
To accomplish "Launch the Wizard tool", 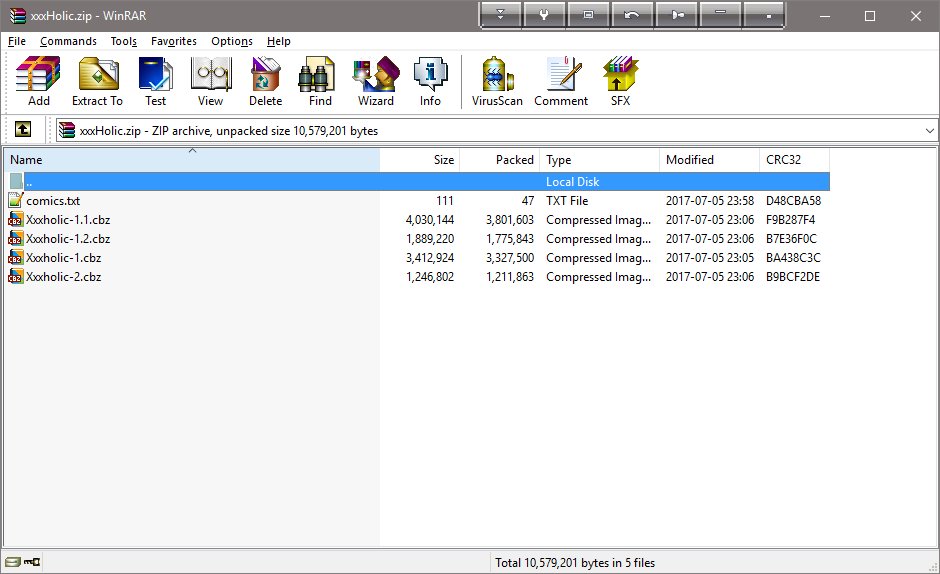I will tap(376, 82).
